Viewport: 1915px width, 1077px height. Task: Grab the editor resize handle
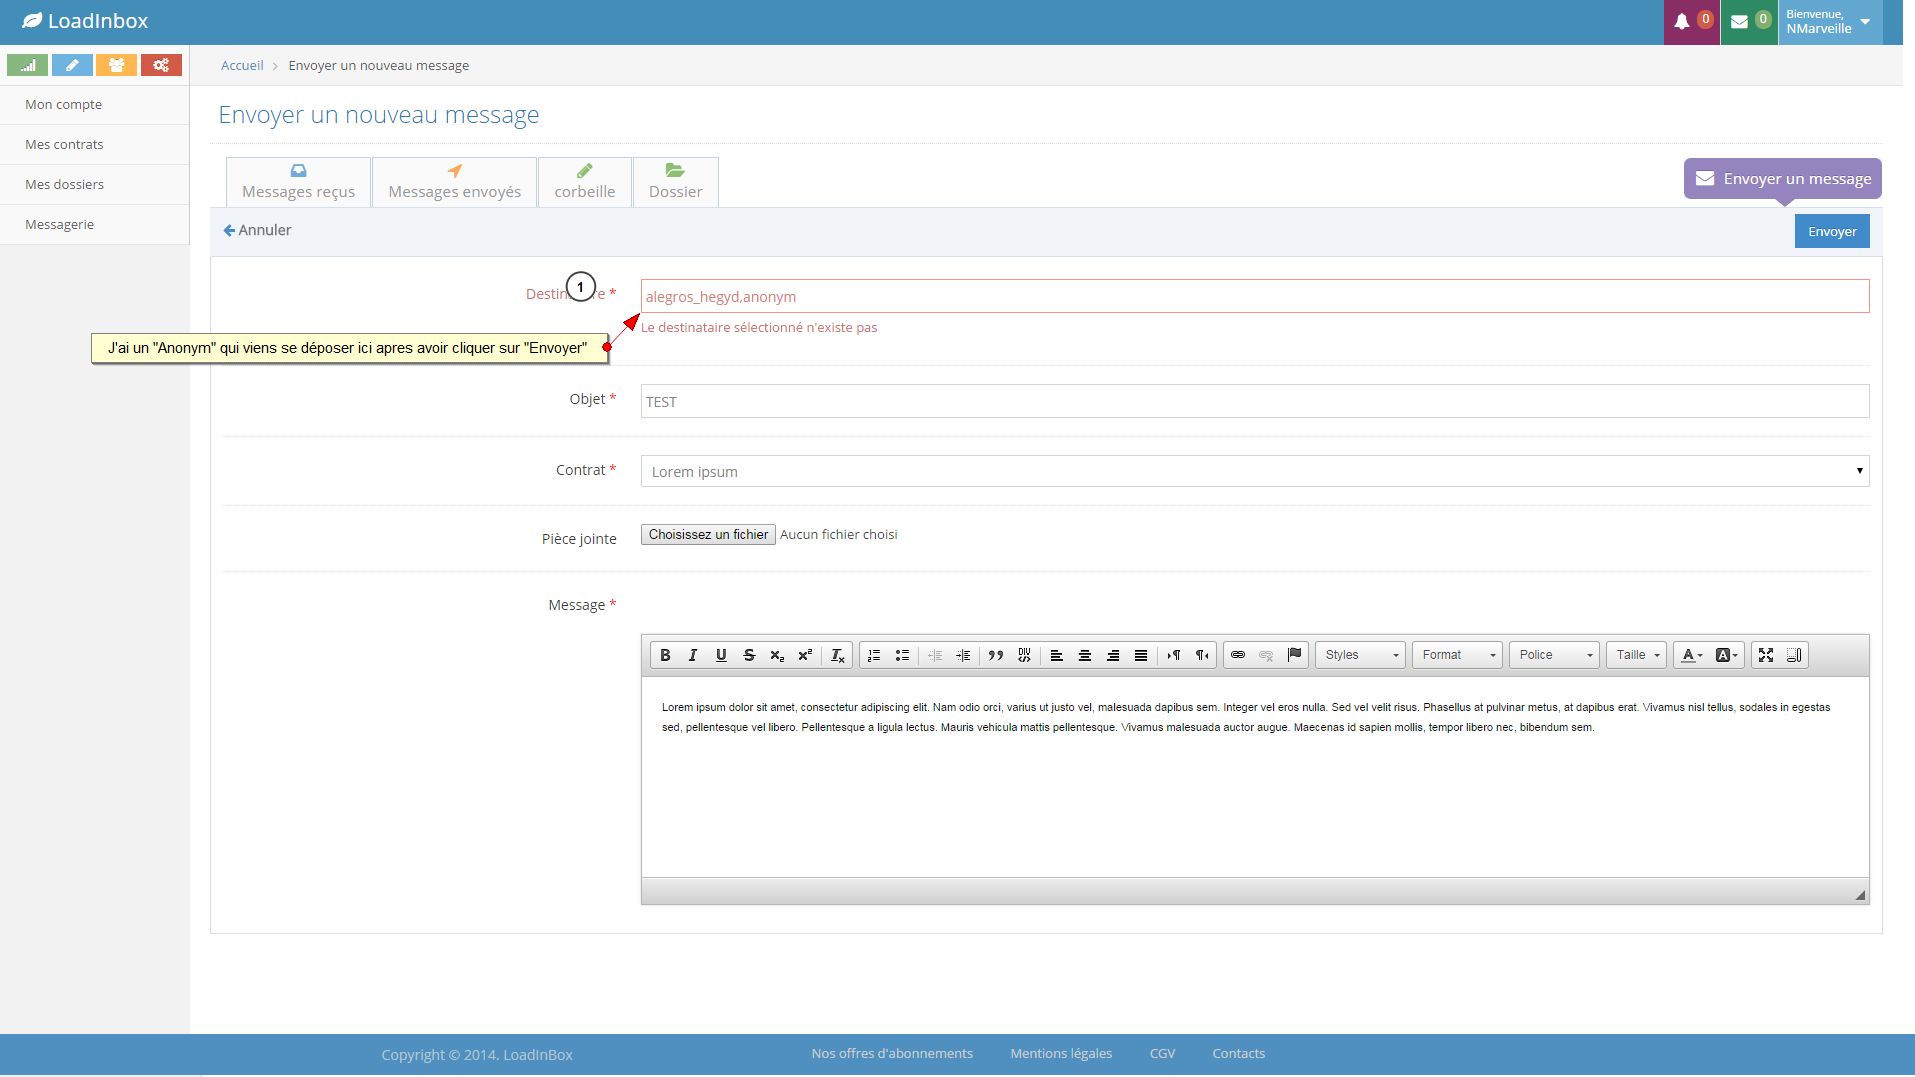(x=1860, y=895)
